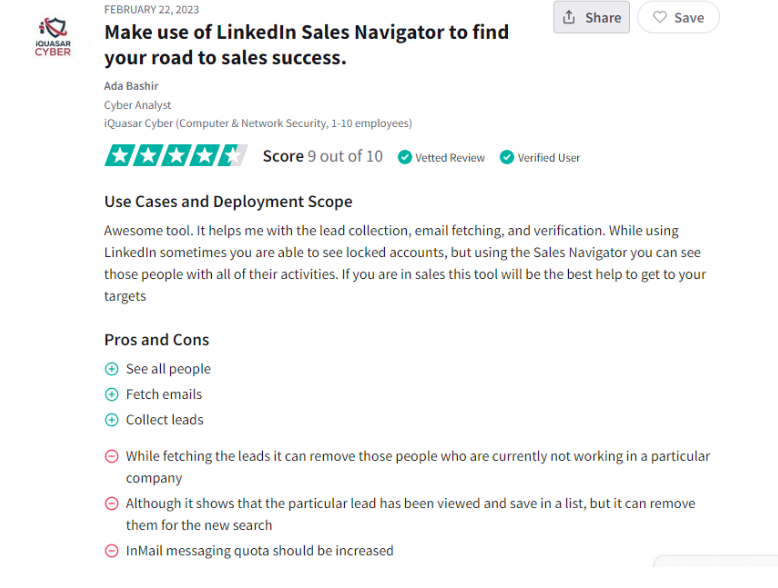778x588 pixels.
Task: Click the Score 9 out of 10 text
Action: (x=323, y=156)
